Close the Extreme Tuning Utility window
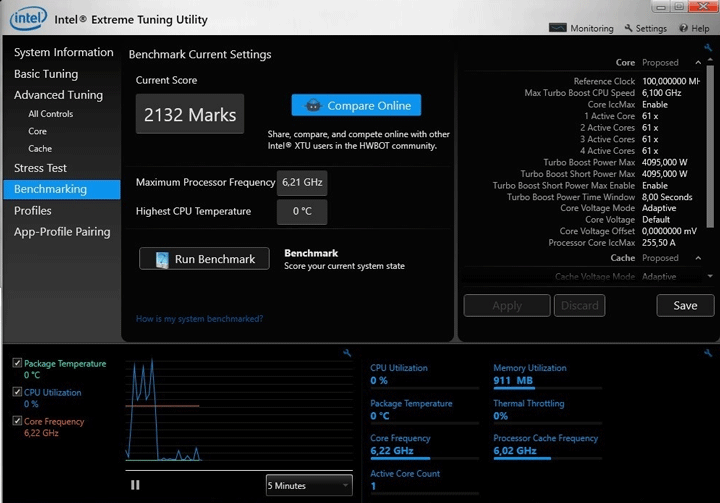Viewport: 720px width, 503px height. tap(703, 6)
